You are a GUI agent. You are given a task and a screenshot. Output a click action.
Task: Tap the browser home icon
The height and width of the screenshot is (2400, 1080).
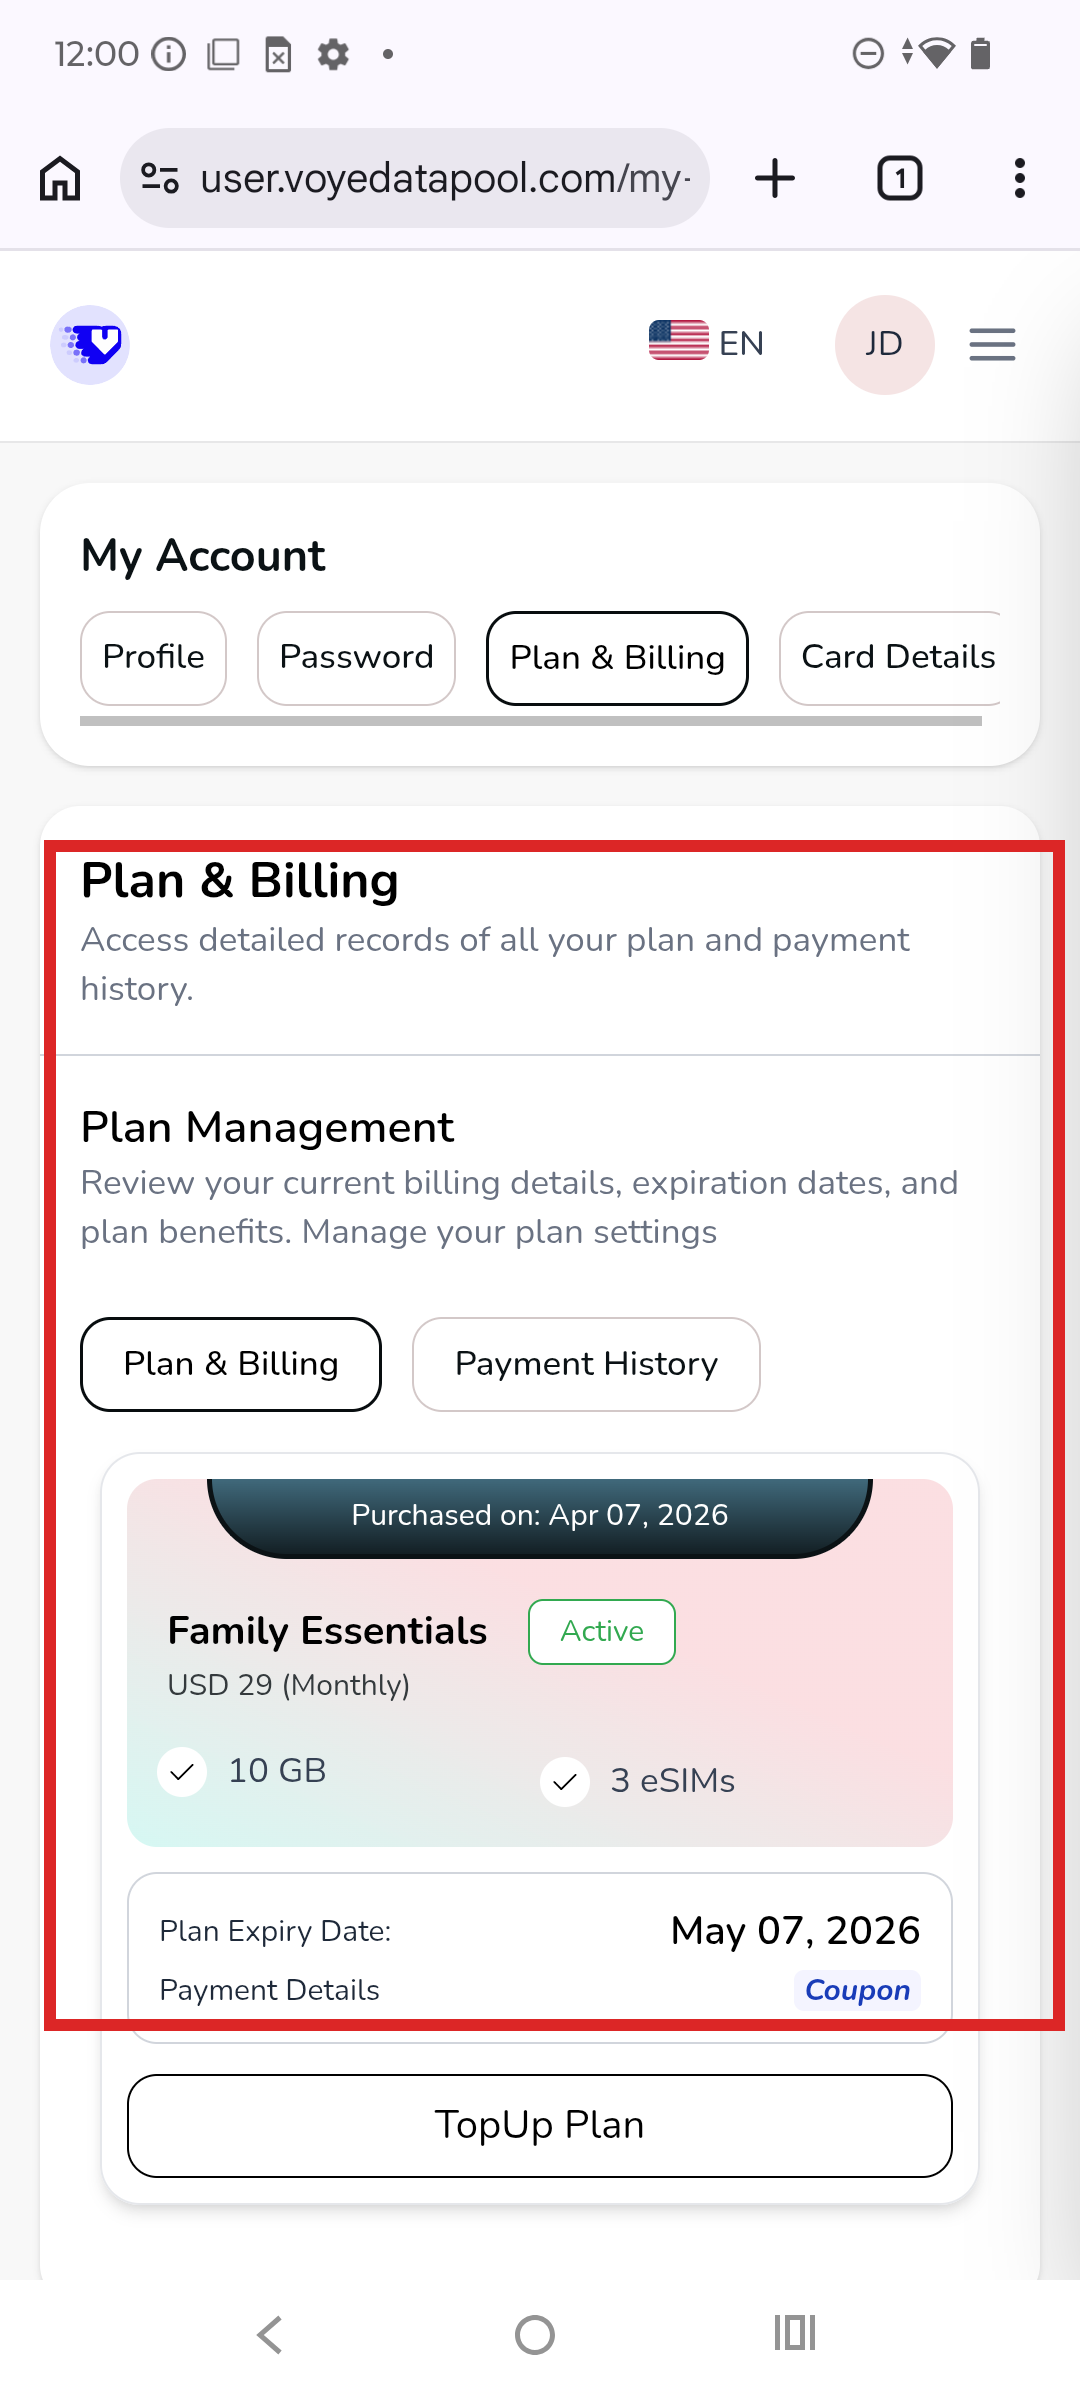tap(60, 179)
